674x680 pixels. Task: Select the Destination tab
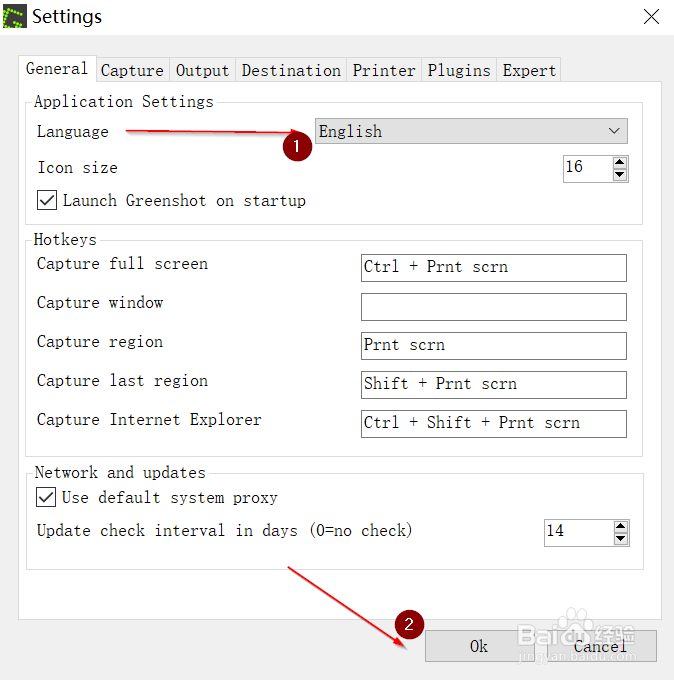[x=291, y=70]
